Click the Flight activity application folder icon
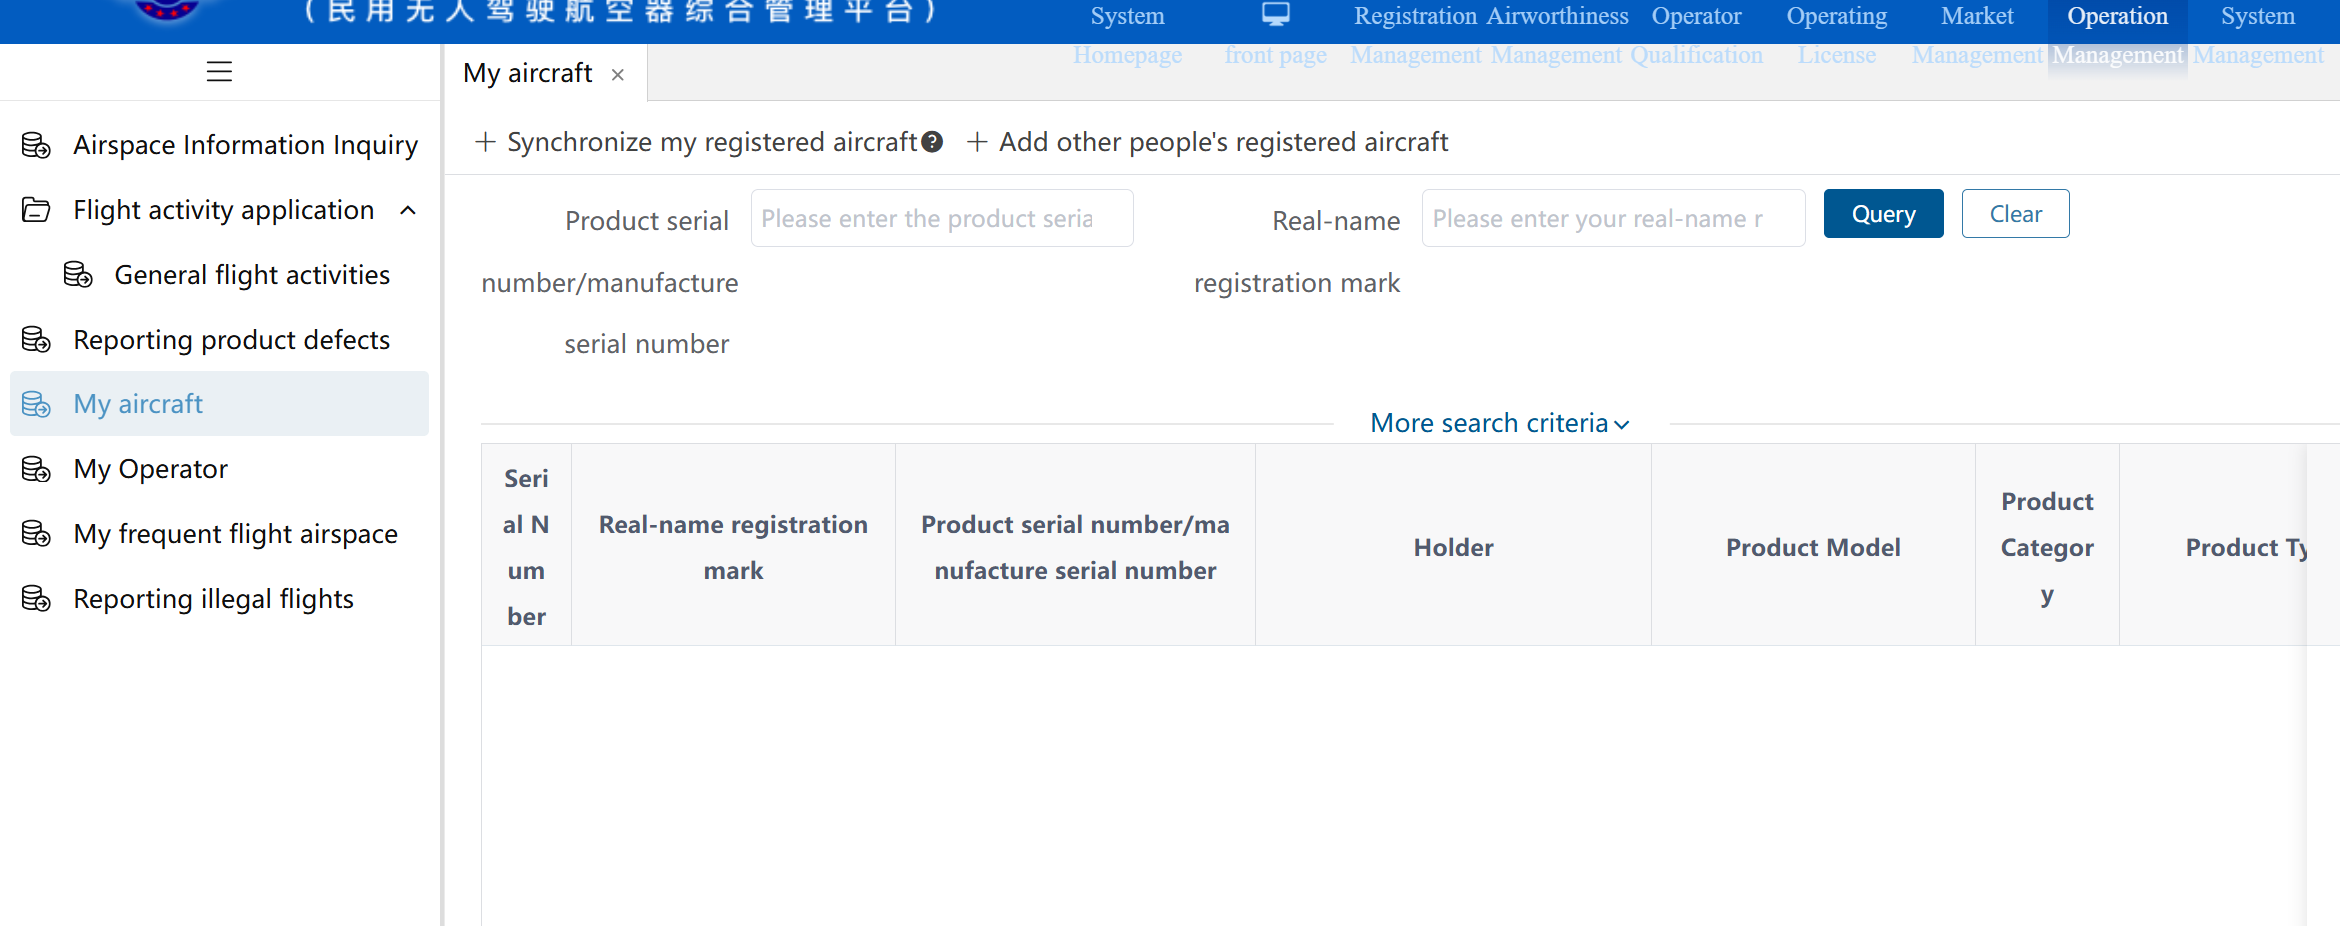The height and width of the screenshot is (926, 2340). pos(36,210)
